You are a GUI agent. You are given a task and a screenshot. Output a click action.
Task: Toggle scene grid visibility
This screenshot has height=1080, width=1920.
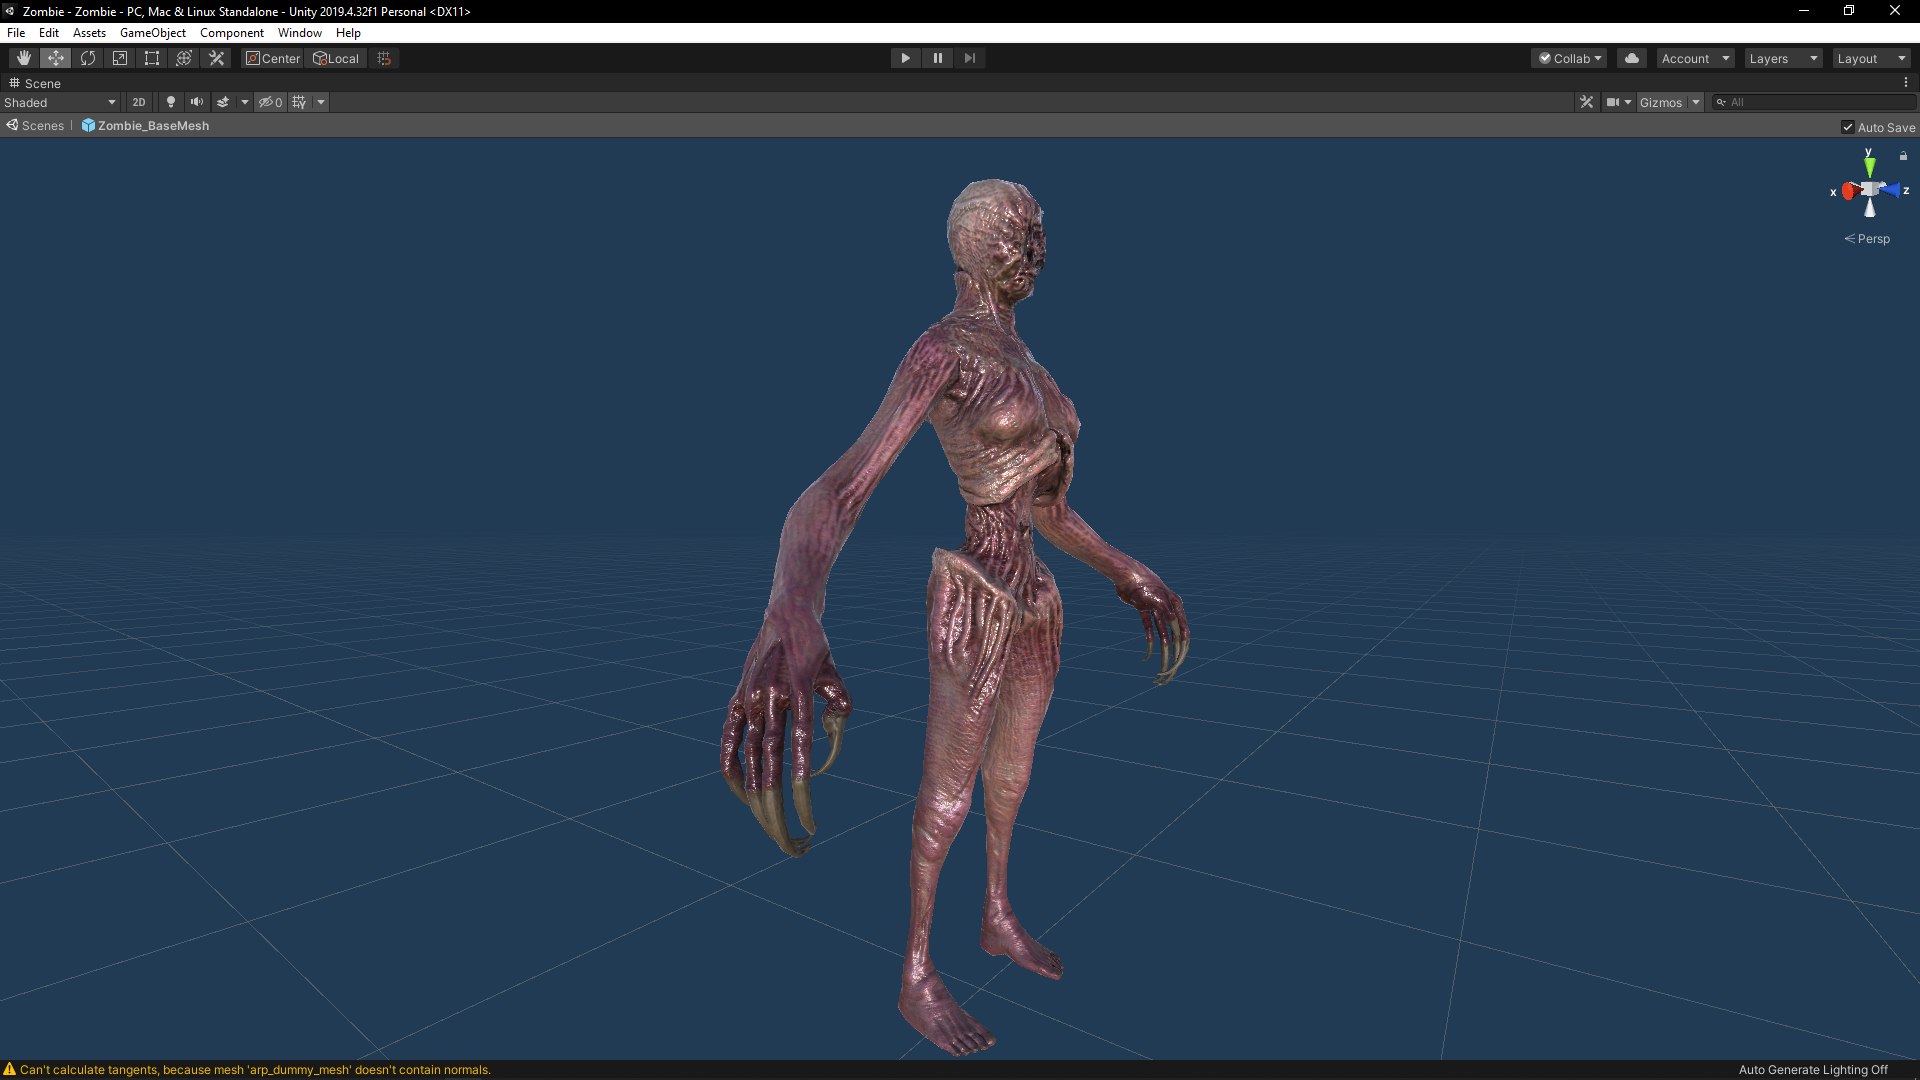[299, 102]
